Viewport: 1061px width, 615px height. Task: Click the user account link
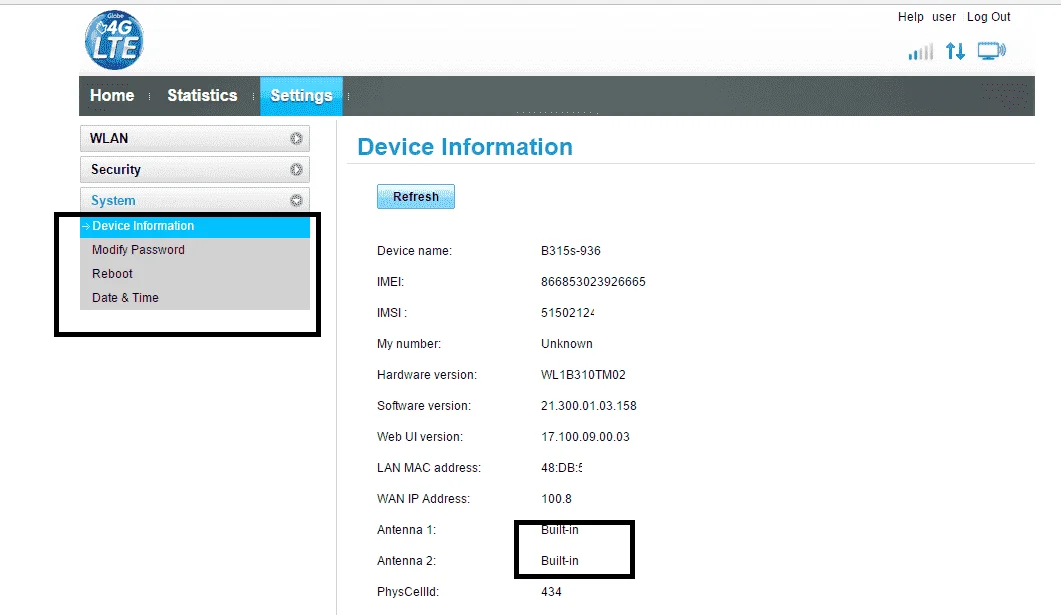tap(944, 17)
